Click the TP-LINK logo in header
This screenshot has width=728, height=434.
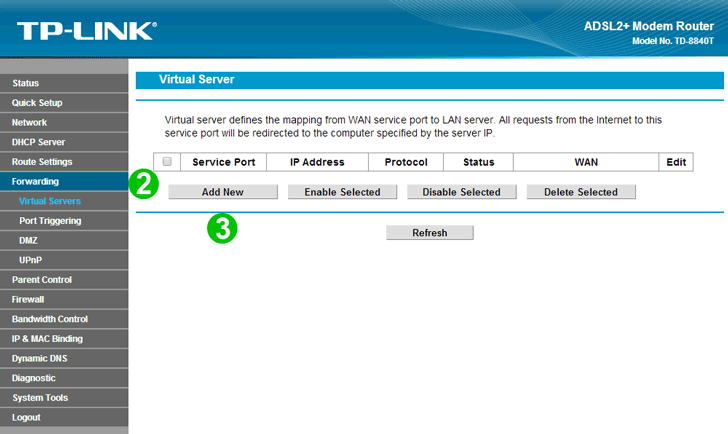pyautogui.click(x=87, y=31)
